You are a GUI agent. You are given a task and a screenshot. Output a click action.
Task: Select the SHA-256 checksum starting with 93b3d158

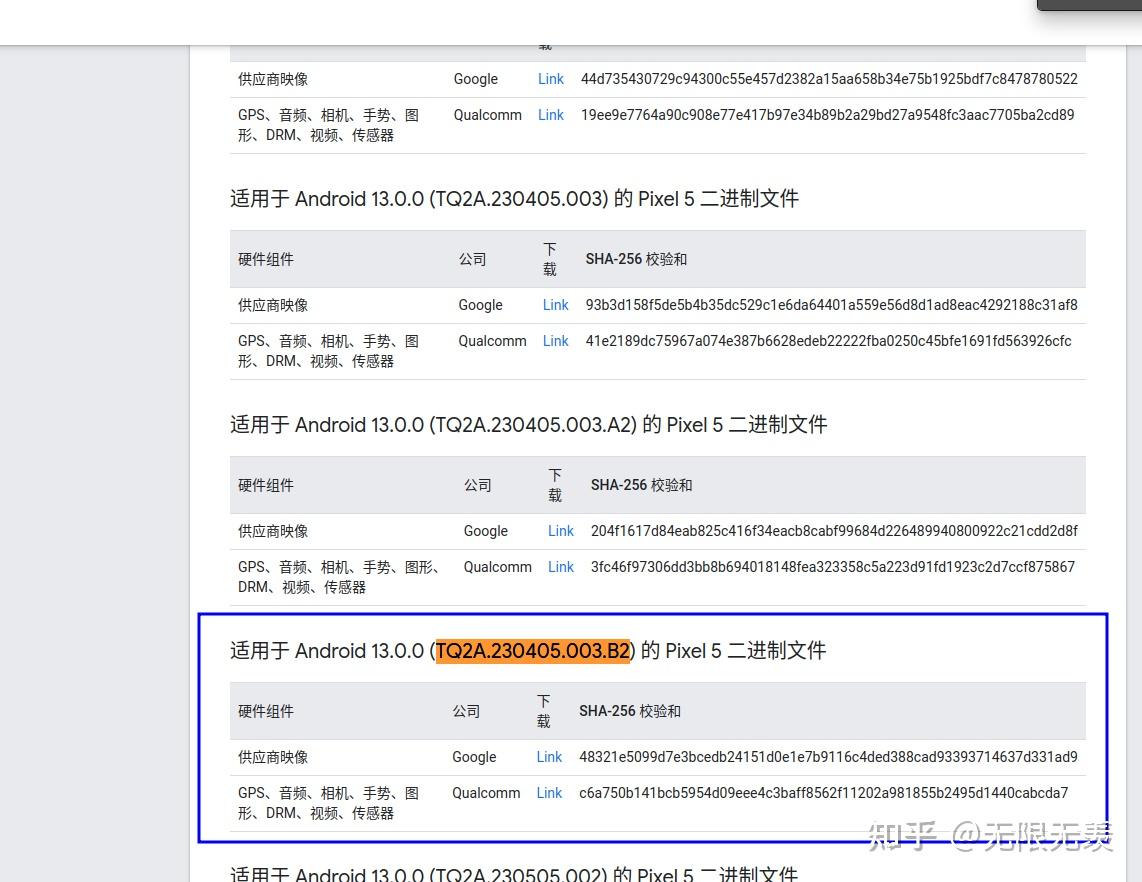(829, 305)
